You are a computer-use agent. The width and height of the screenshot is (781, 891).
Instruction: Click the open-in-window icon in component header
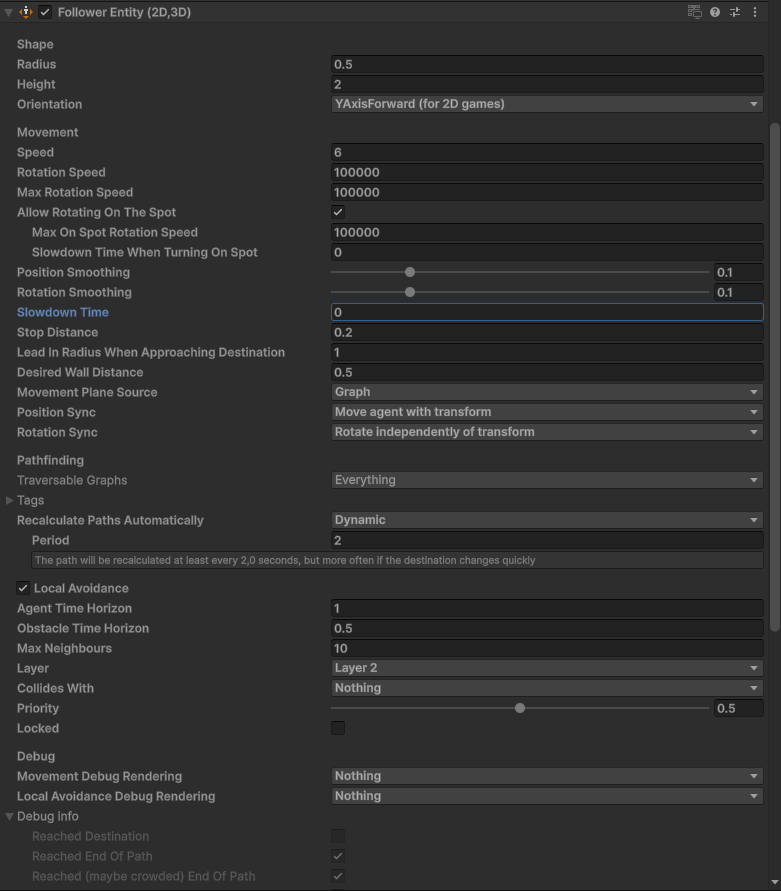click(695, 12)
